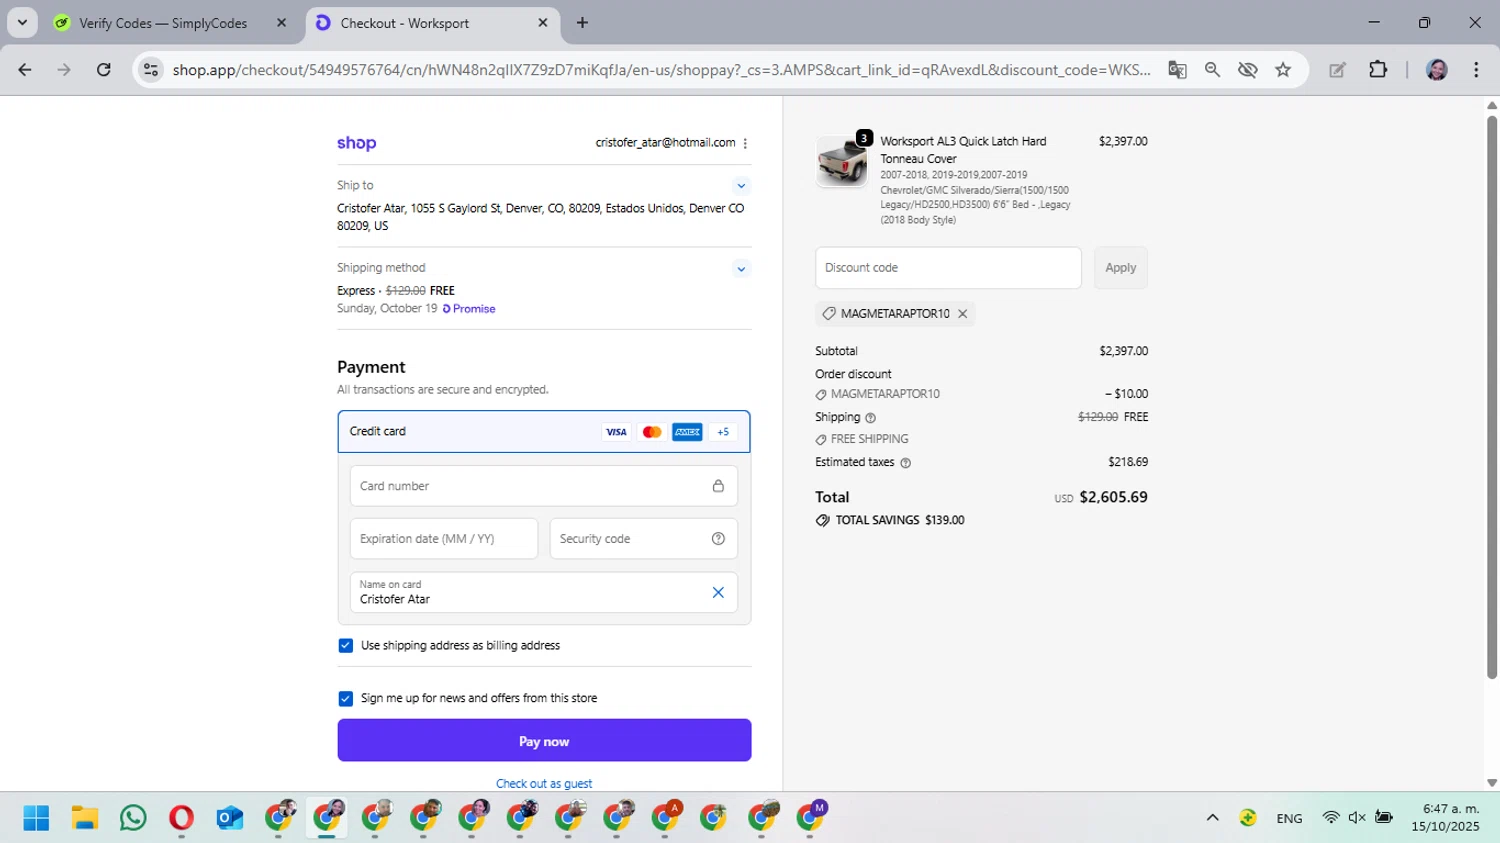Click the Visa card icon

(616, 432)
